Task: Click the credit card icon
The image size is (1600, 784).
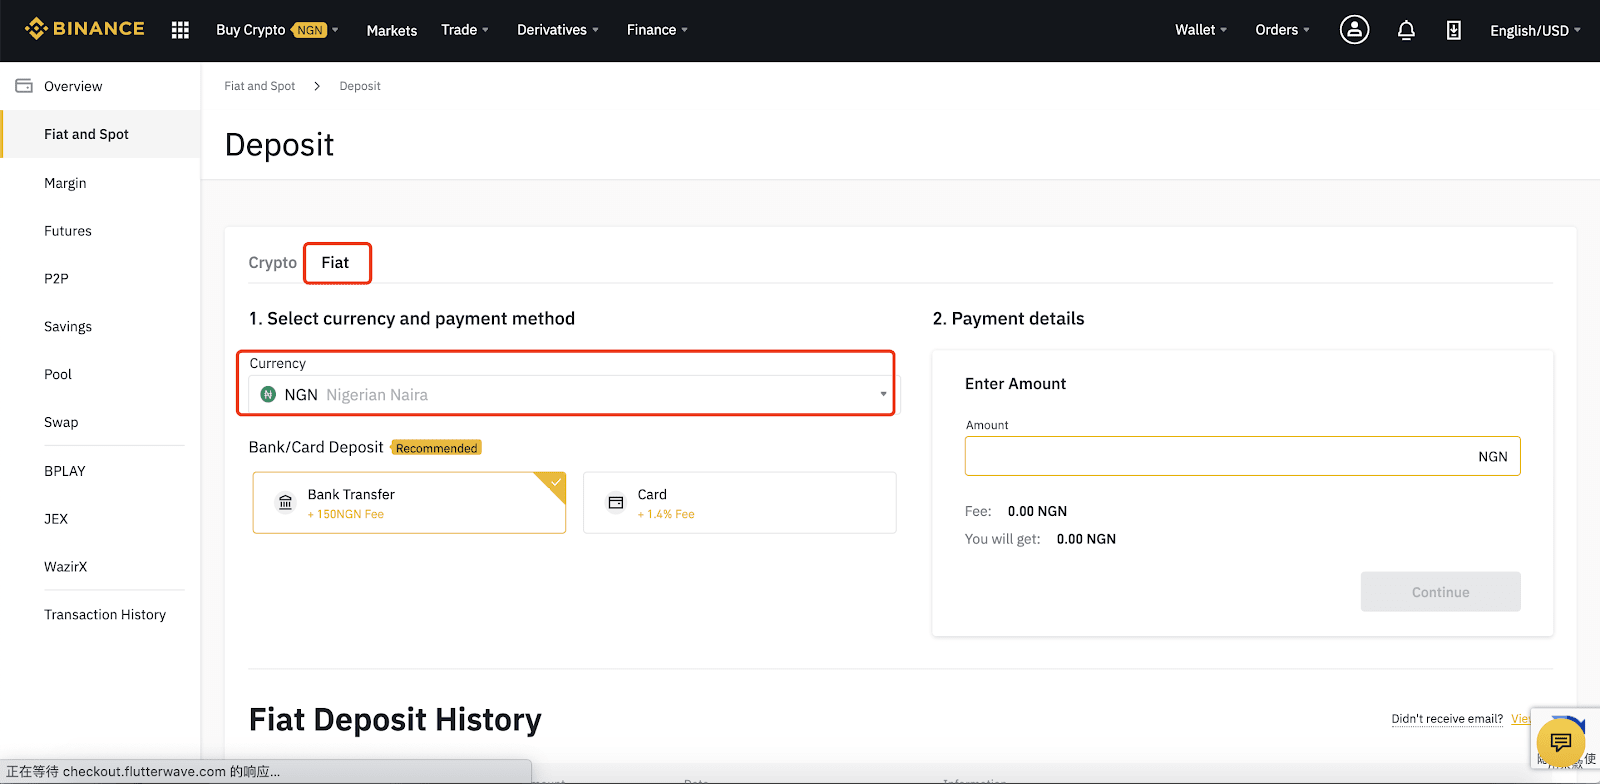Action: [616, 502]
